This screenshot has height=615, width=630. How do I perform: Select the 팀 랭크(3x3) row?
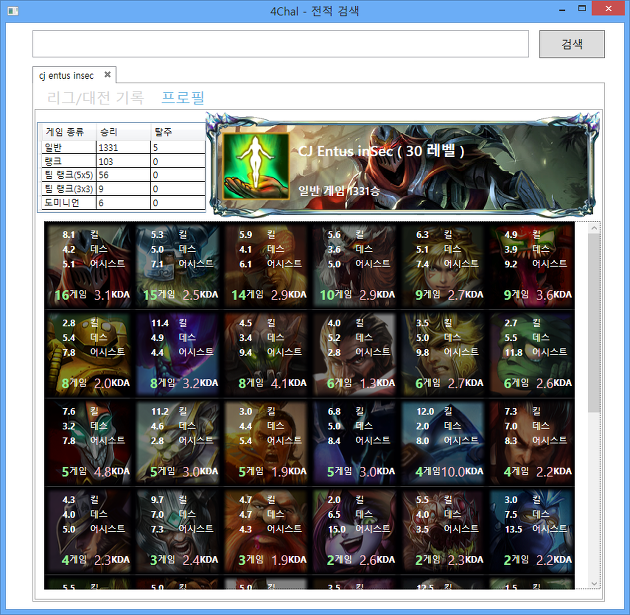tap(123, 189)
